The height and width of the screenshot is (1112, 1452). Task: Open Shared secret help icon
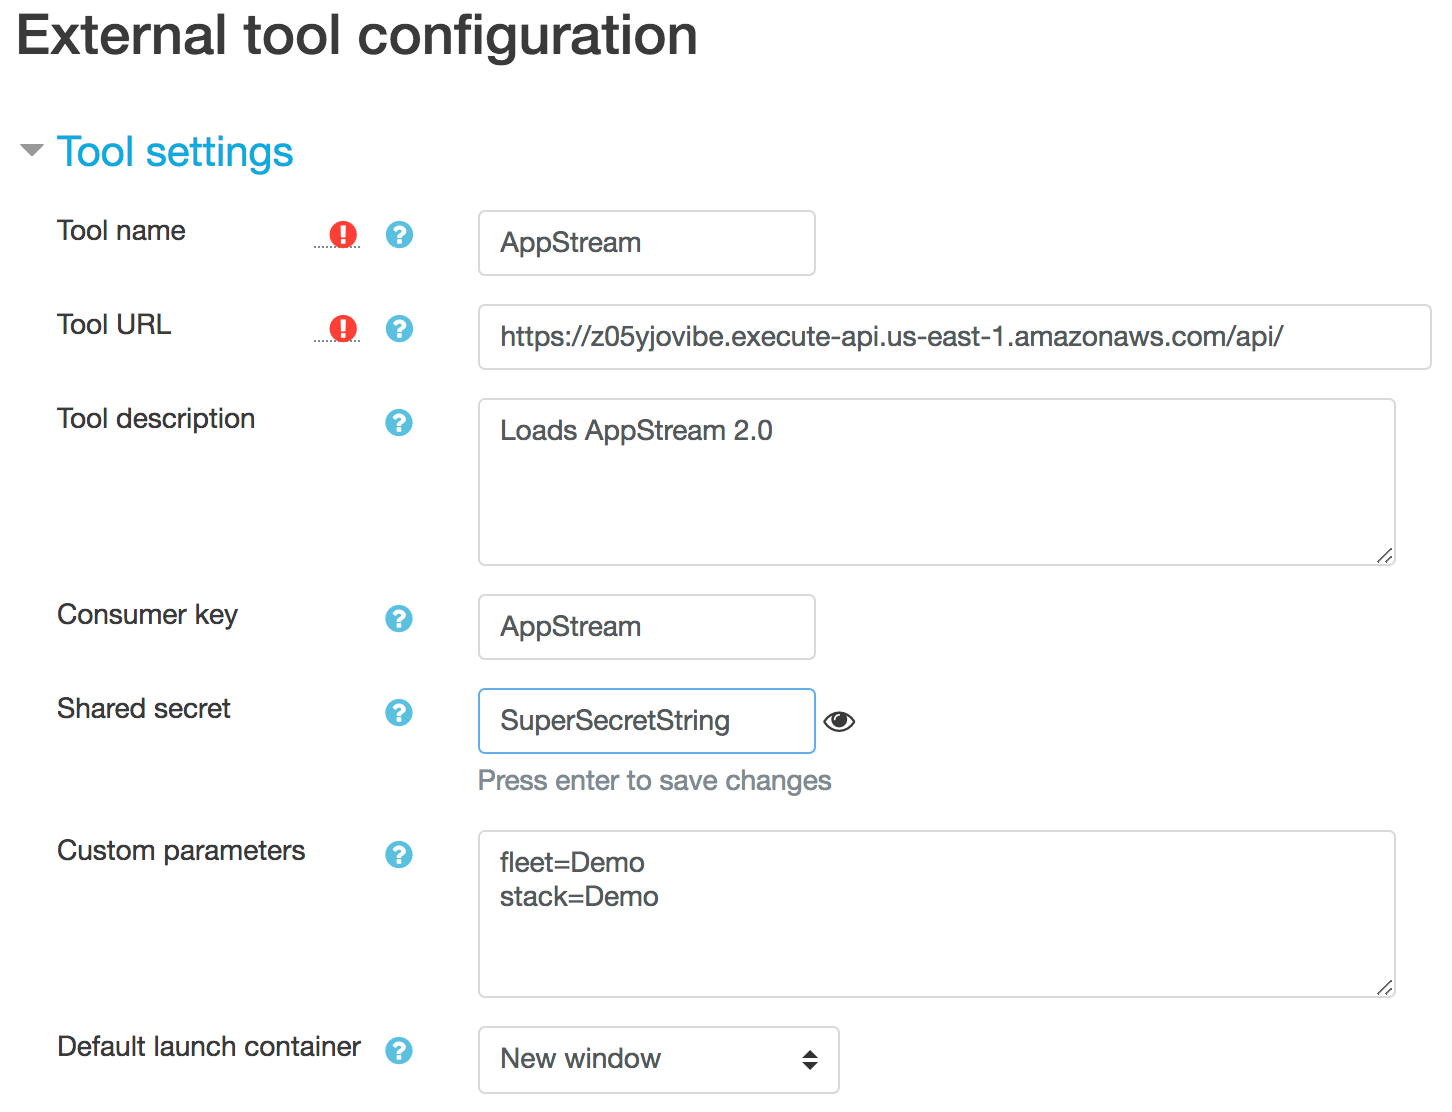coord(399,713)
